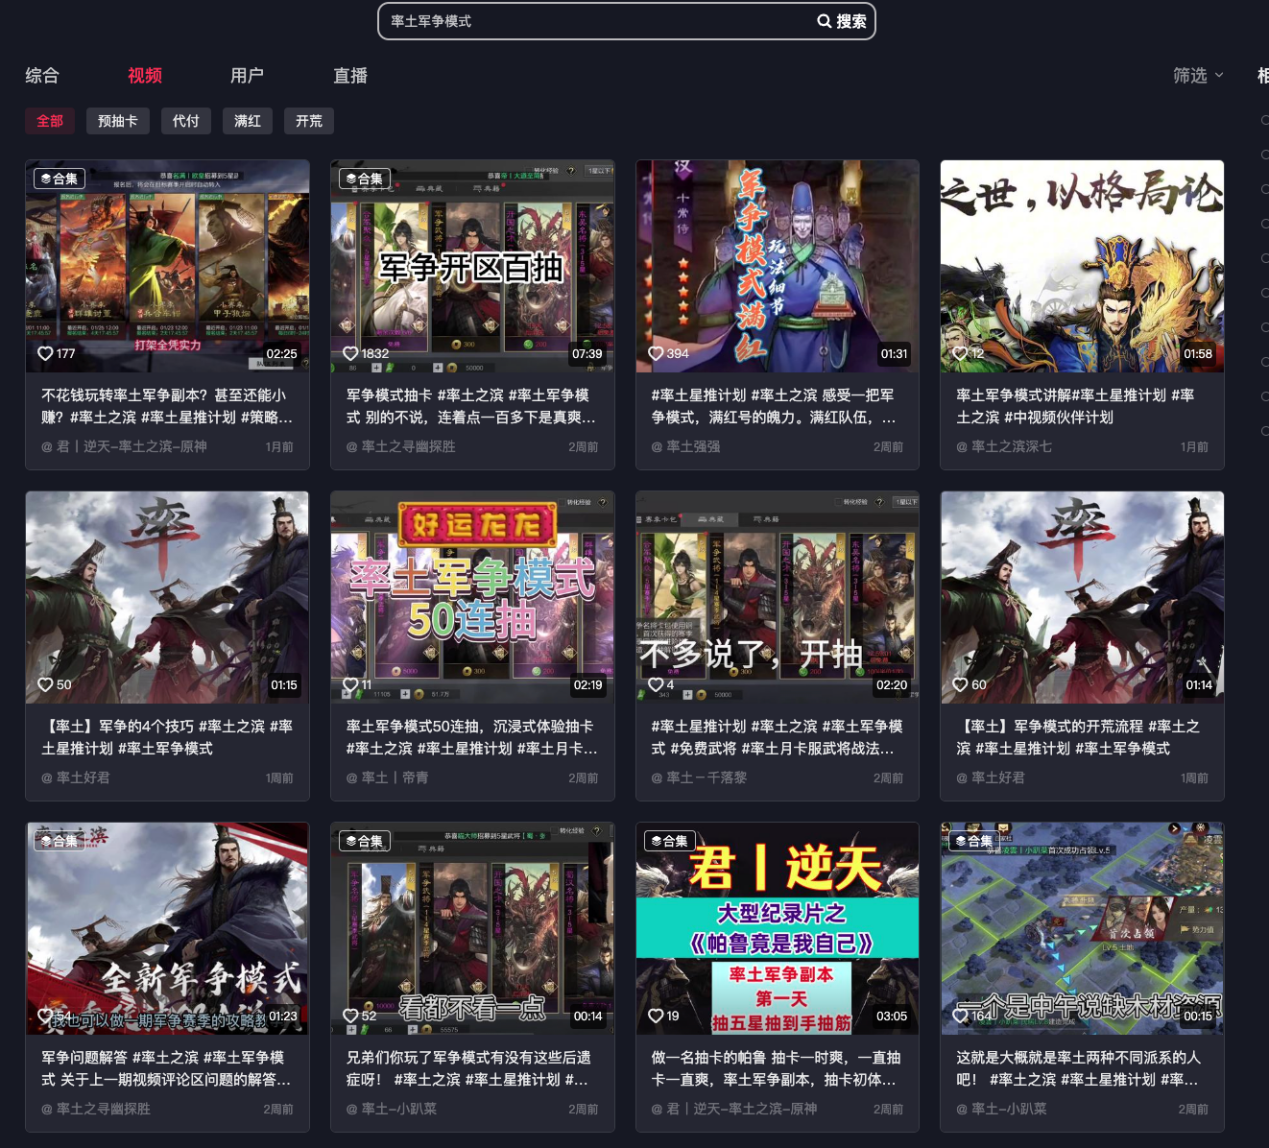The image size is (1269, 1148).
Task: Click the 03:05 duration label
Action: tap(892, 1016)
